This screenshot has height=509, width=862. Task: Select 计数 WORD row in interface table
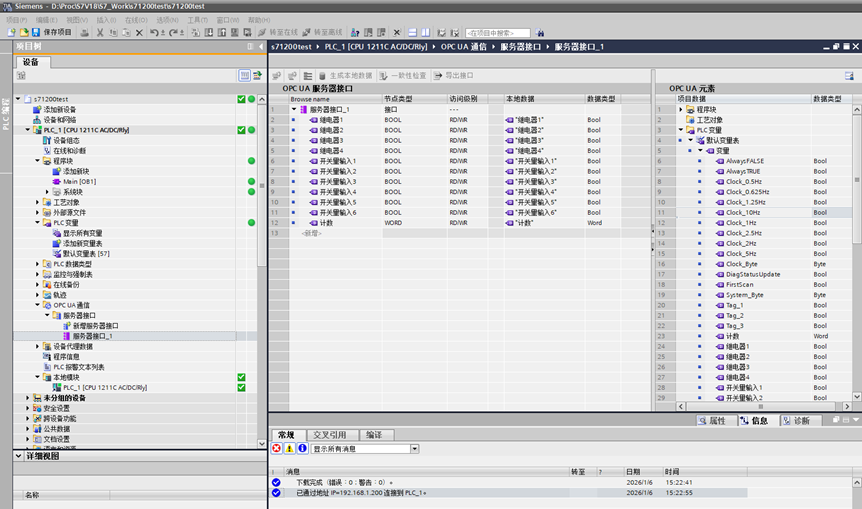(x=461, y=223)
